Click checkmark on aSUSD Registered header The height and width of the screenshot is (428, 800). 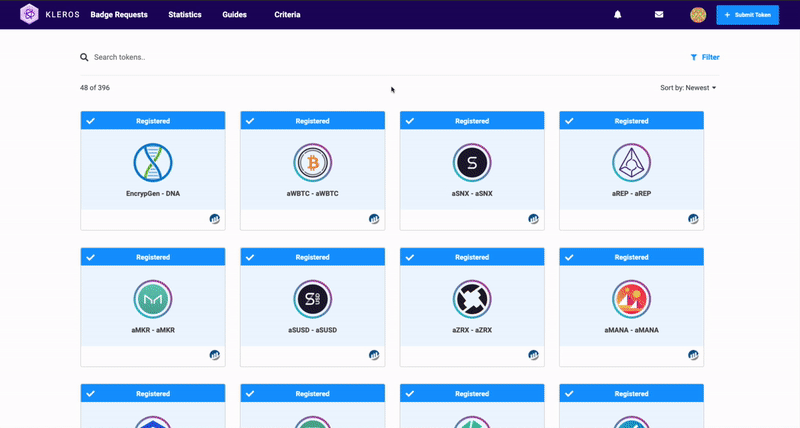click(250, 257)
